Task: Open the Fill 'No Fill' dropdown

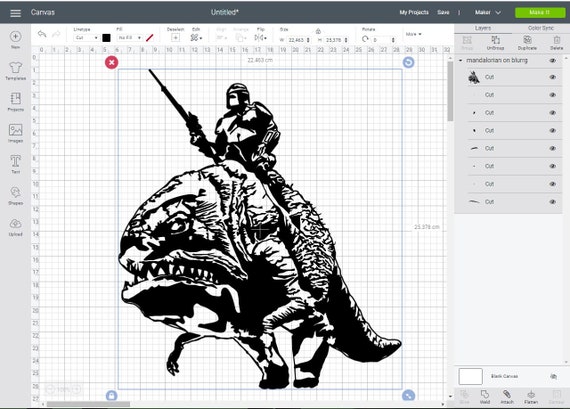Action: [130, 38]
